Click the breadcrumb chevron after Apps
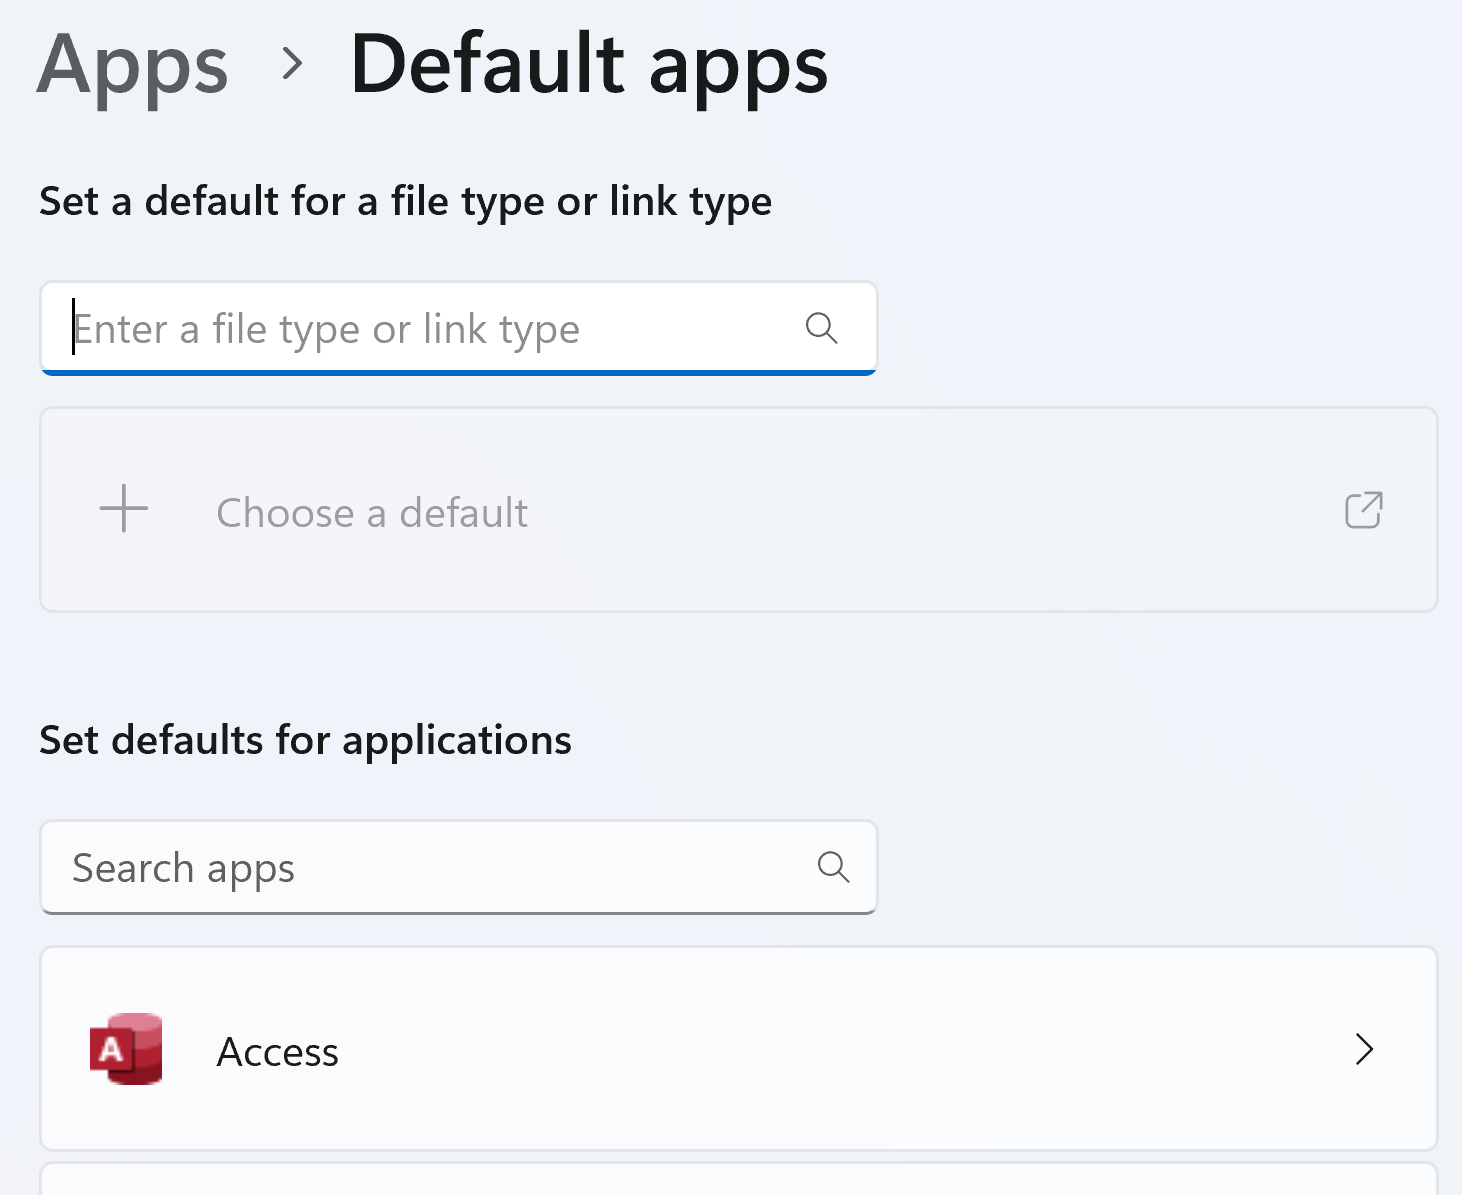This screenshot has height=1195, width=1462. (292, 64)
